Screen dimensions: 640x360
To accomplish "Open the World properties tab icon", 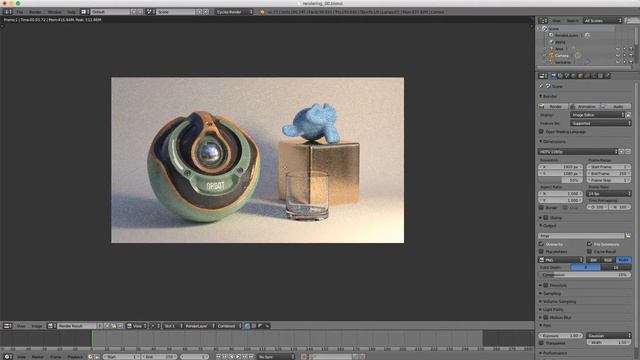I will [574, 76].
